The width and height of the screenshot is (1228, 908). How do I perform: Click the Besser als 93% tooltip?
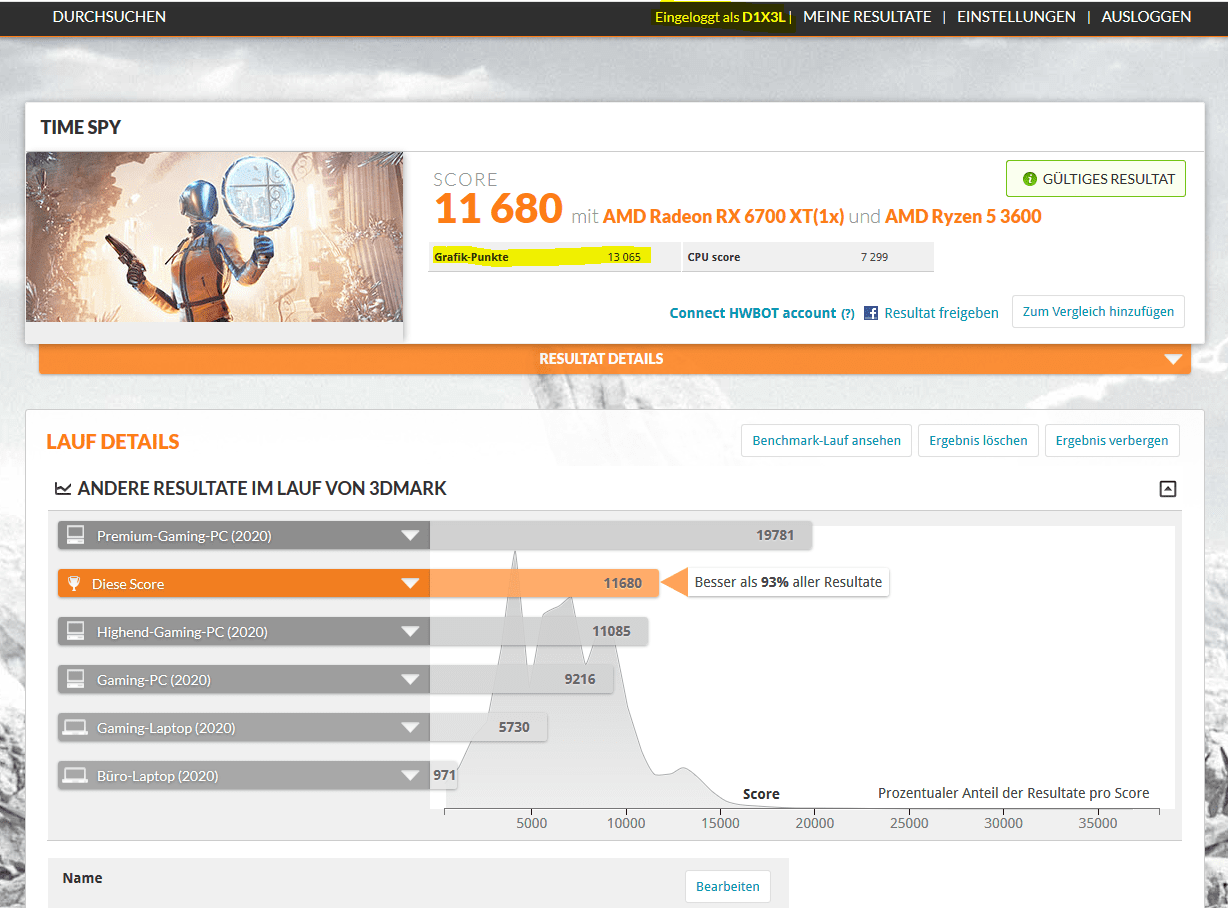coord(788,582)
